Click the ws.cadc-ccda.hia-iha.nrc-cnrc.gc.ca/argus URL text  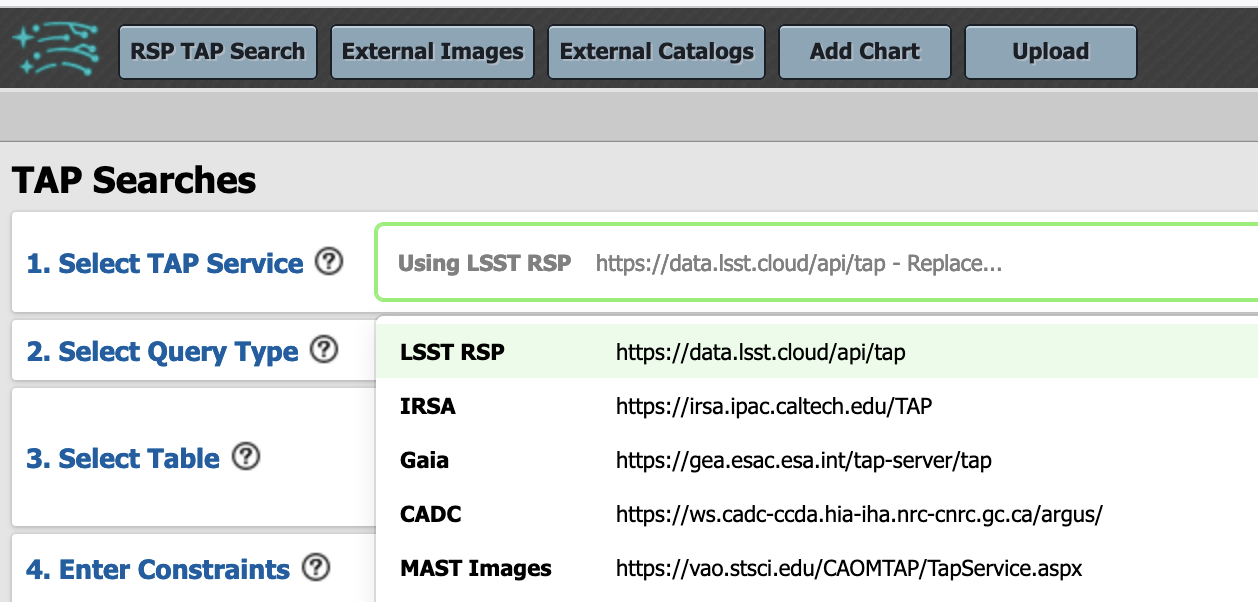click(x=859, y=514)
